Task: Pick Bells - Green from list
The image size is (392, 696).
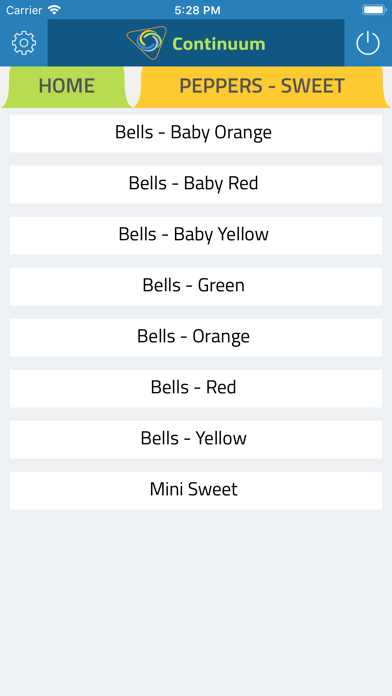Action: [x=196, y=286]
